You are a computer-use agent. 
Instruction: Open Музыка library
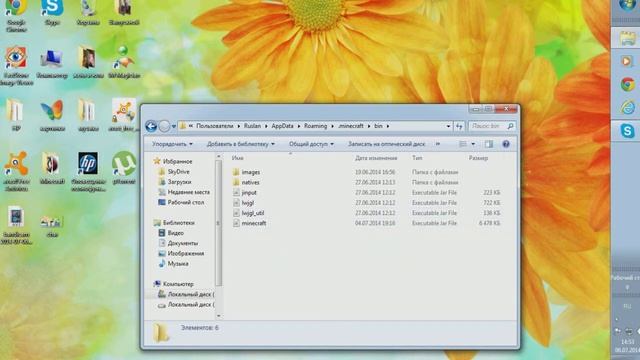click(x=178, y=264)
